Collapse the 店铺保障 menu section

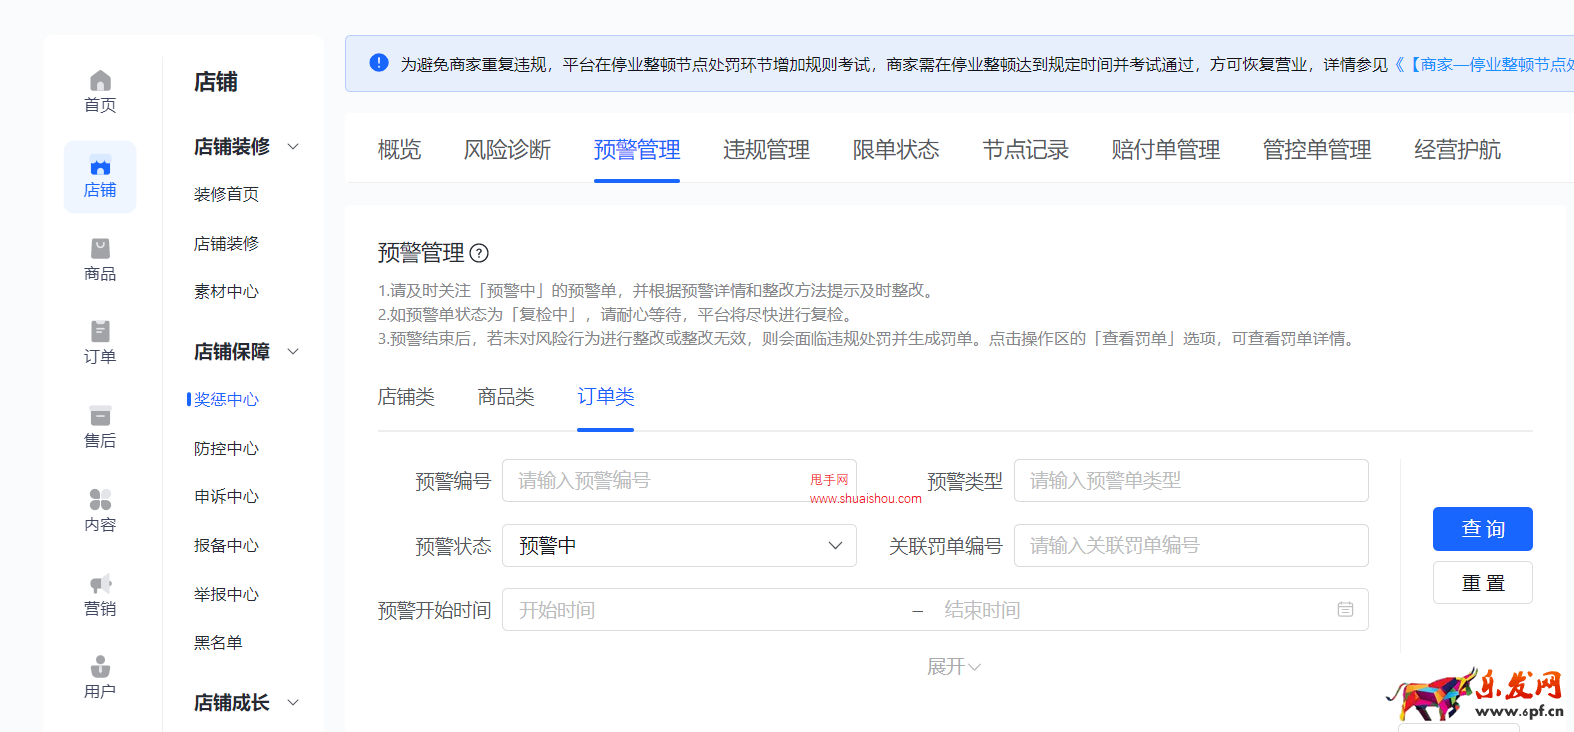tap(293, 352)
